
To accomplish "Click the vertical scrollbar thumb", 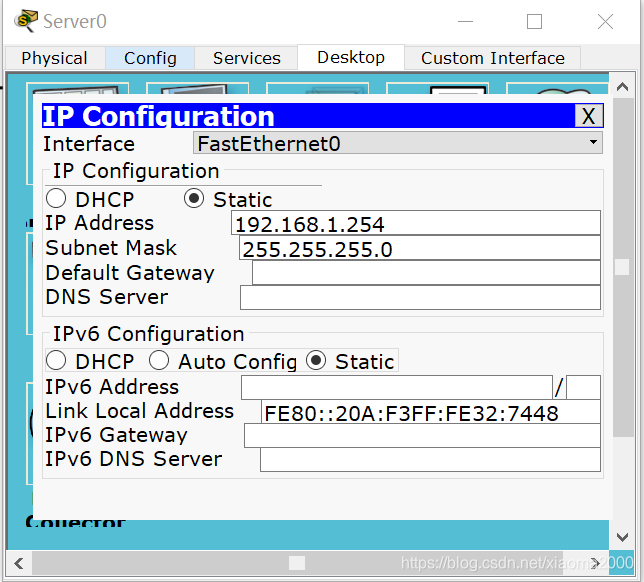I will (622, 267).
